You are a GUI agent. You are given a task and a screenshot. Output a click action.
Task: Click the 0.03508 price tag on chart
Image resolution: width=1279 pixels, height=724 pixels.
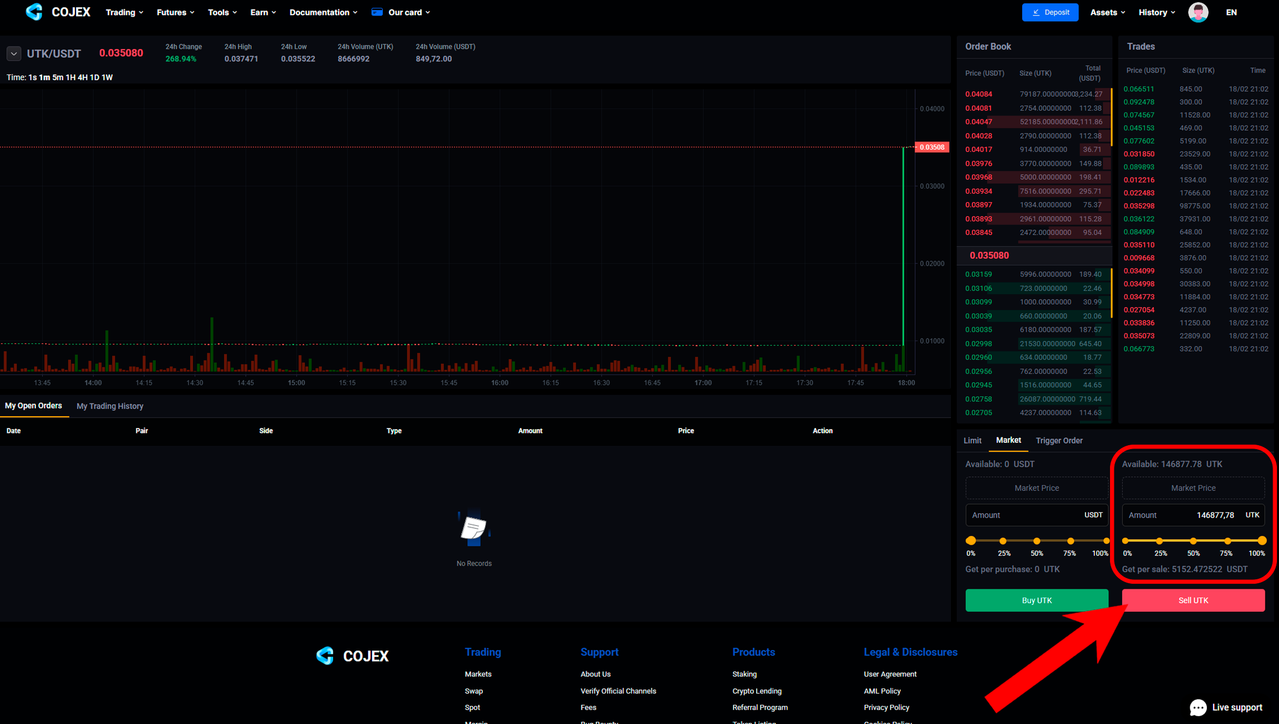(x=932, y=147)
